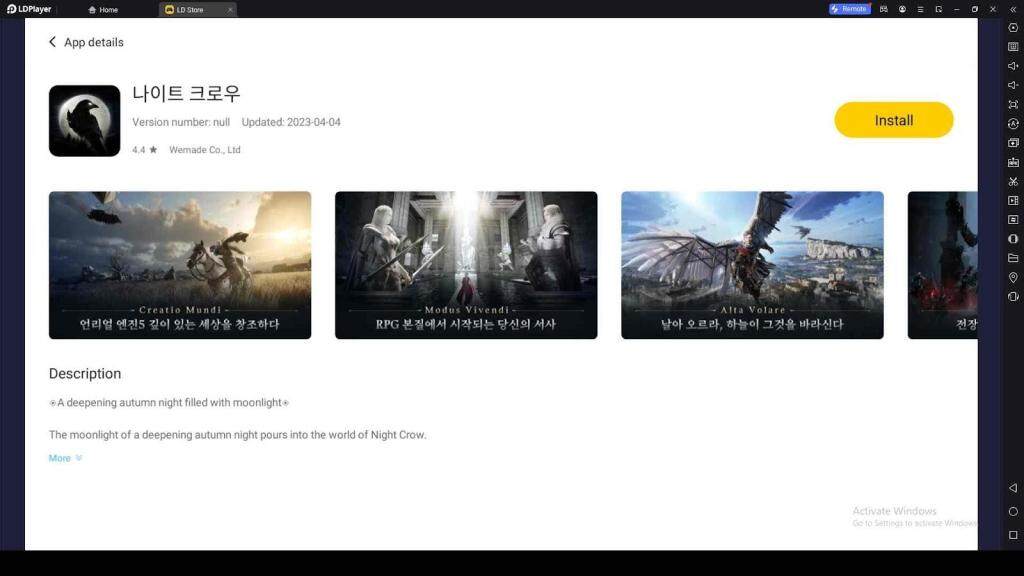Go back from App details
Screen dimensions: 1024x576
click(x=52, y=42)
